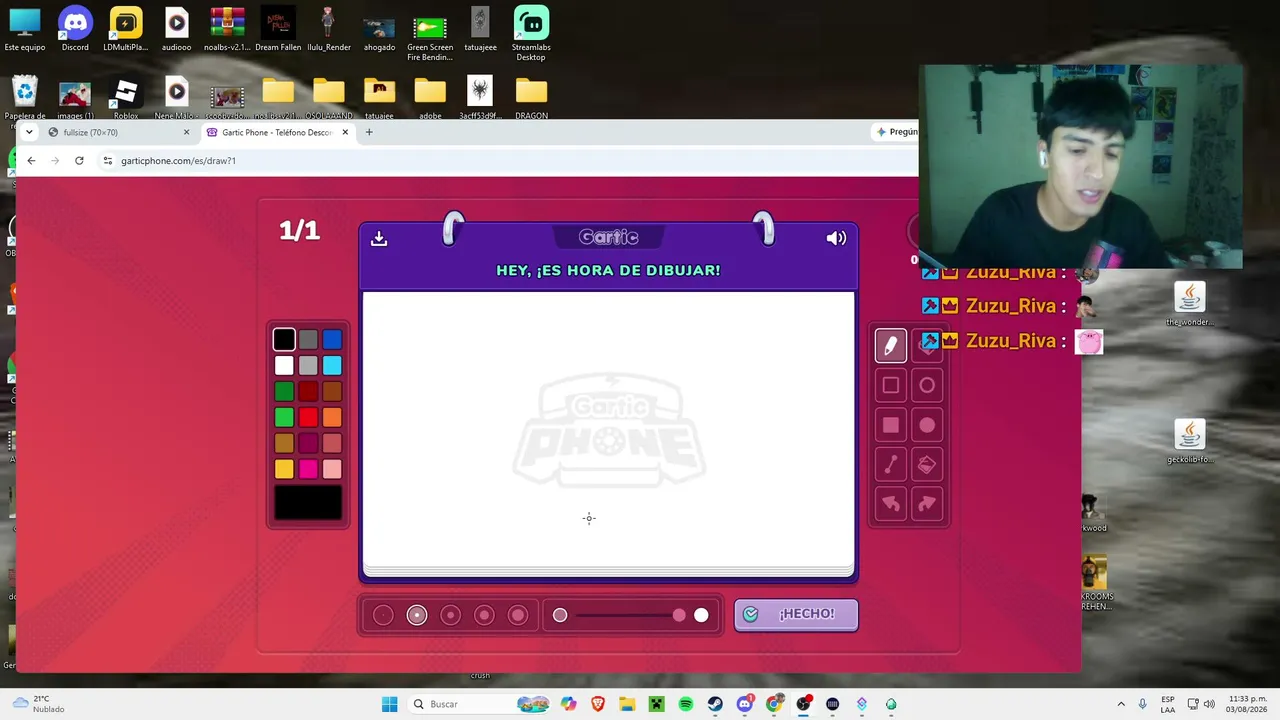Viewport: 1280px width, 720px height.
Task: Pick the hot pink color swatch
Action: [308, 469]
